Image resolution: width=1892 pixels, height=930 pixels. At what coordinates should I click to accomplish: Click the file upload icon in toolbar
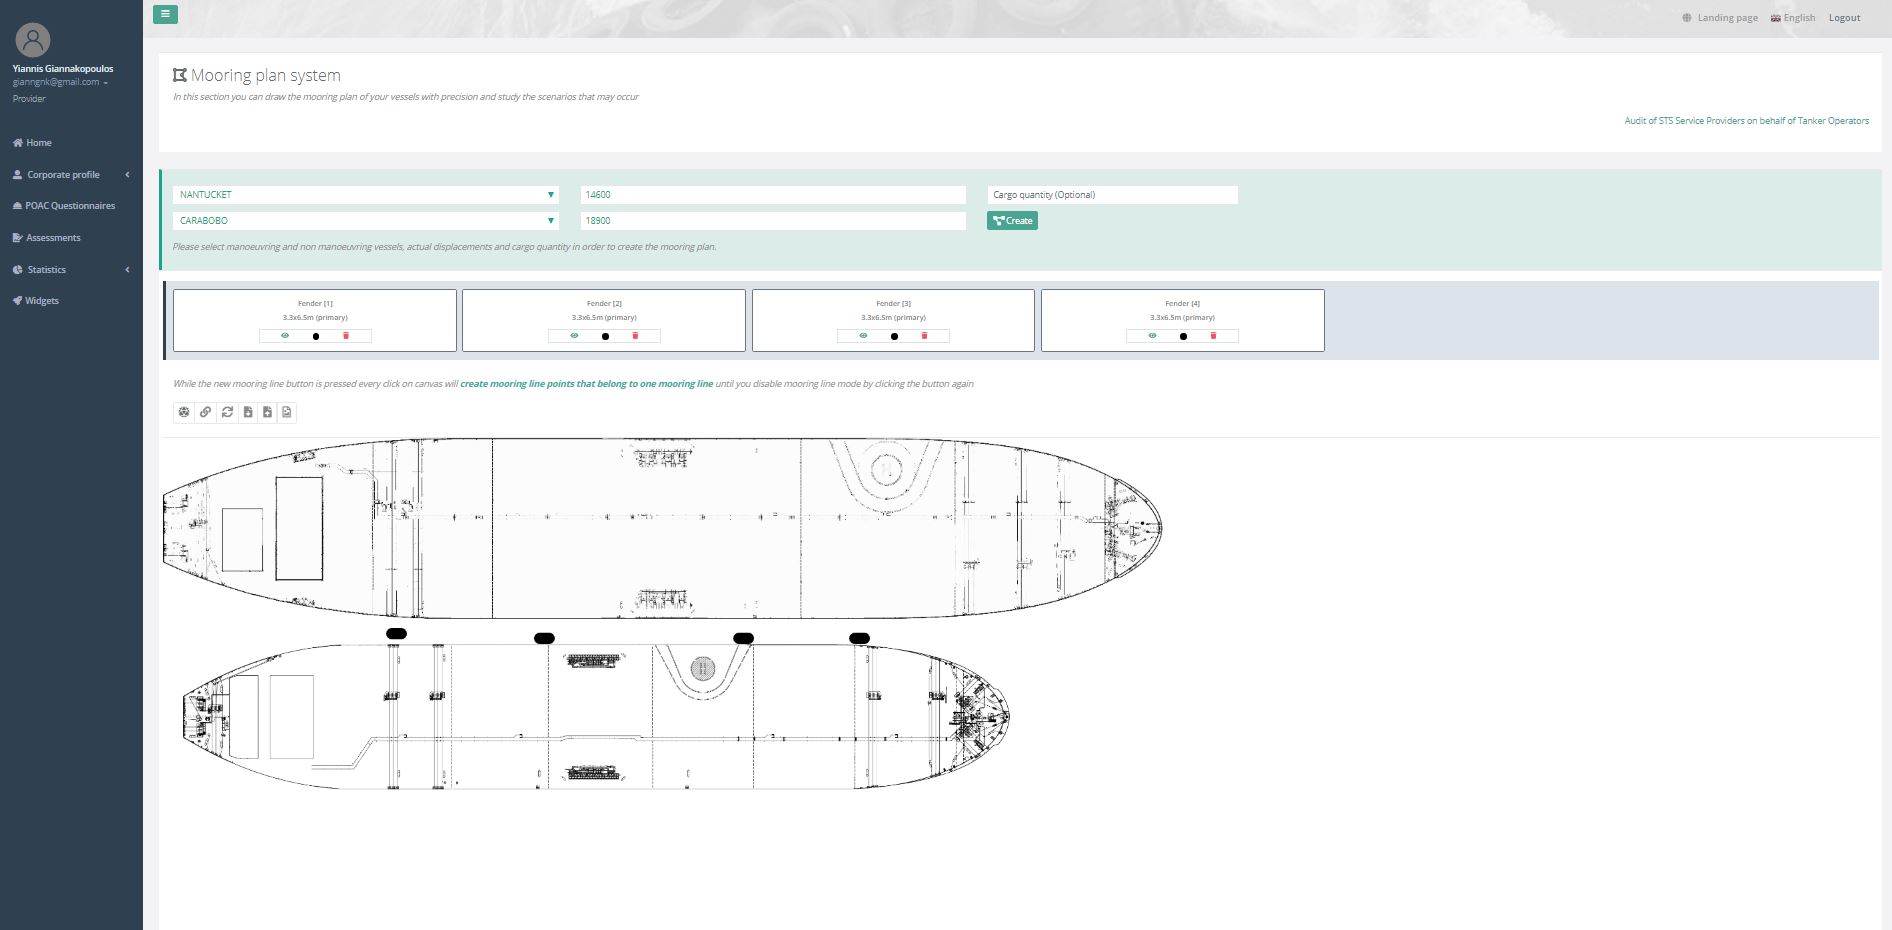click(268, 412)
